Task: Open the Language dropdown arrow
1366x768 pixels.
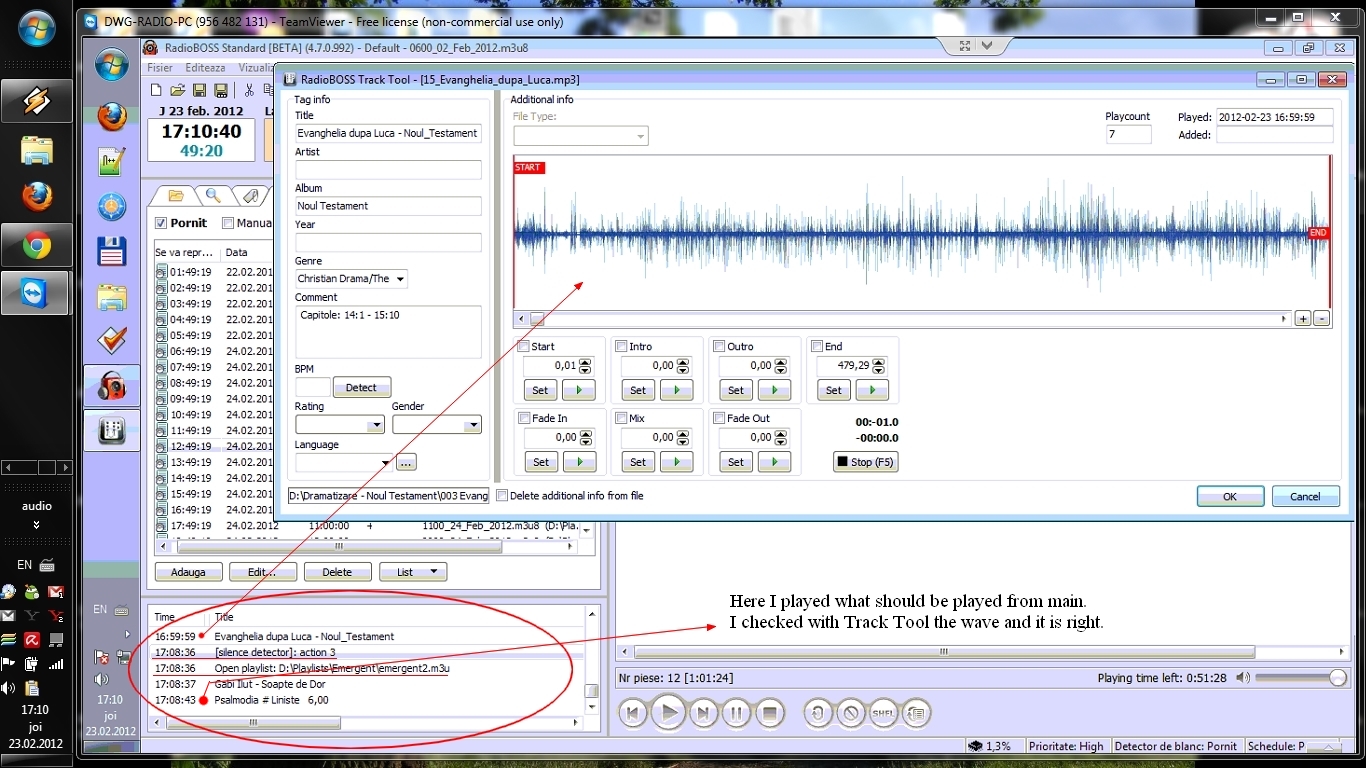Action: (386, 462)
